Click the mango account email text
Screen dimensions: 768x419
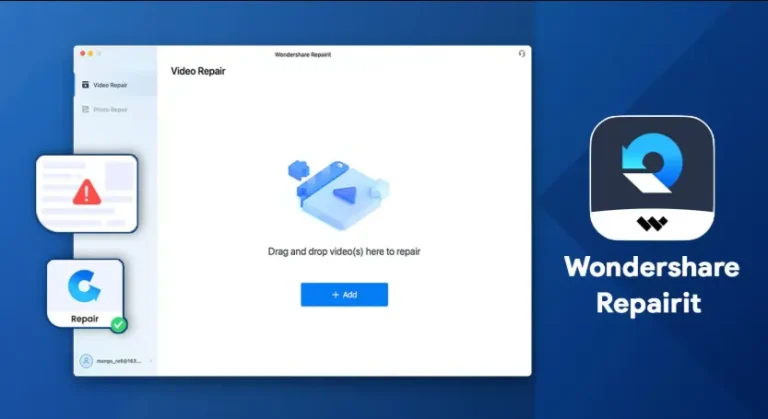pyautogui.click(x=119, y=361)
